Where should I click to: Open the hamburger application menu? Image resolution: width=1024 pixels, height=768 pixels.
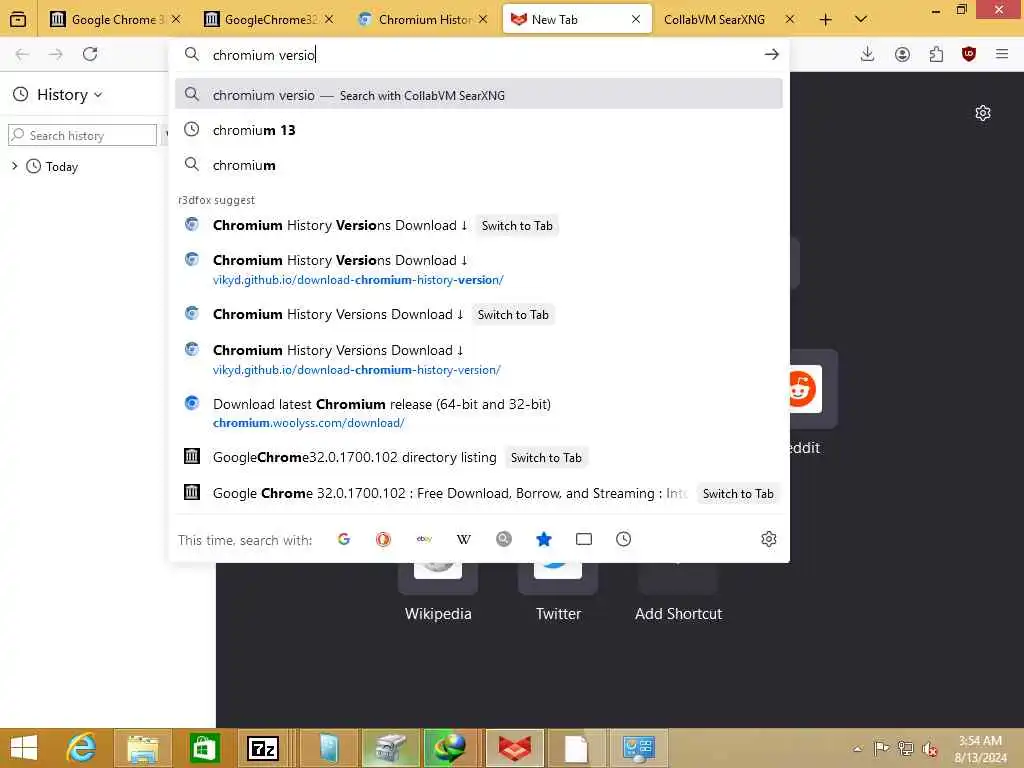(x=1002, y=54)
